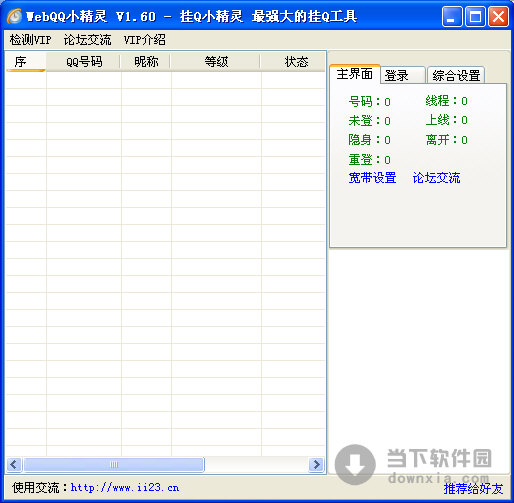Click the horizontal scrollbar right arrow
This screenshot has width=514, height=503.
pos(316,464)
